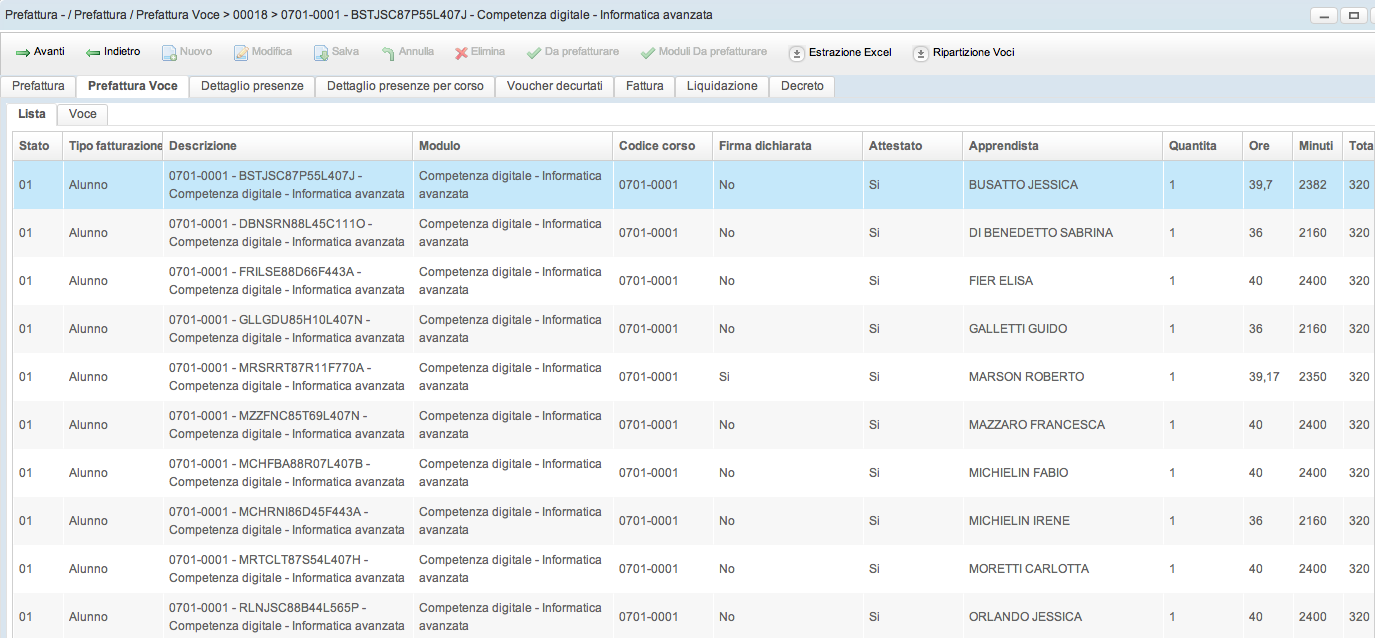Sort by the Firma dichiarata column header
Screen dimensions: 1375x638
click(764, 146)
